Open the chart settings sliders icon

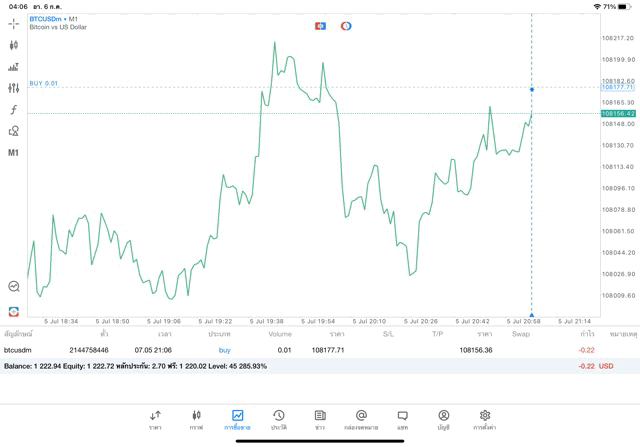coord(14,88)
